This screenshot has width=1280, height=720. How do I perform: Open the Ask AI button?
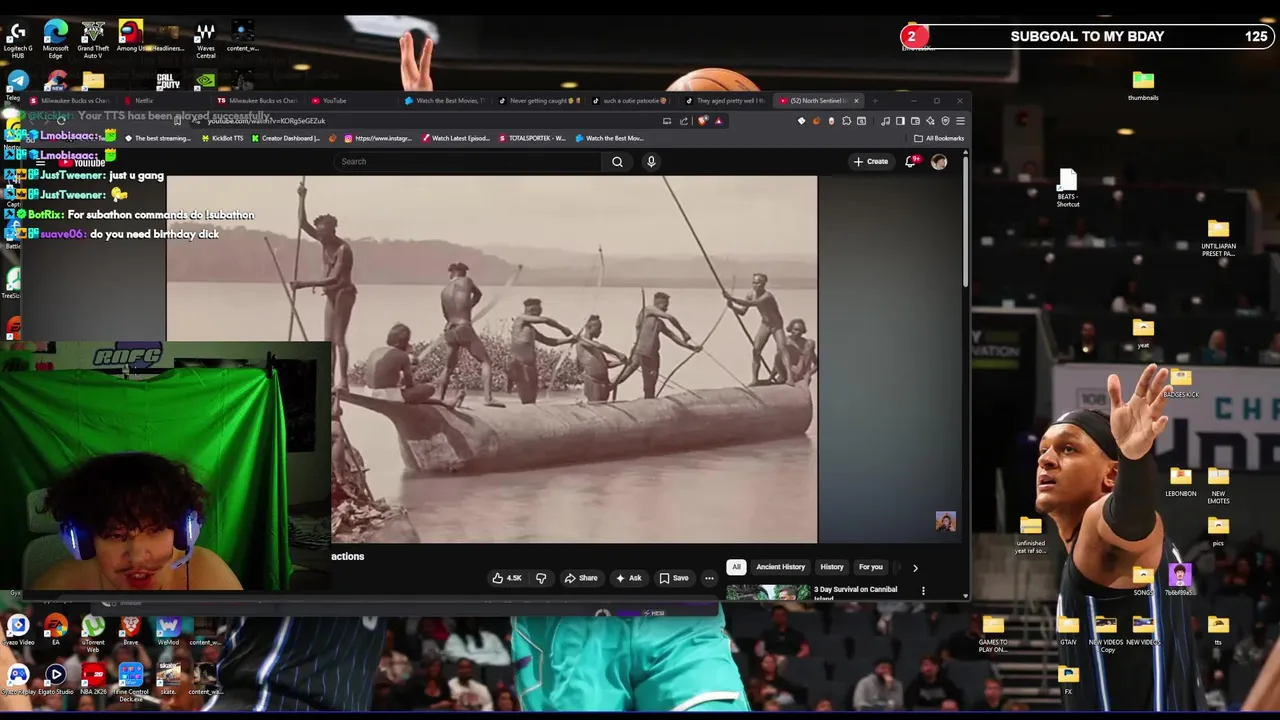click(x=628, y=578)
